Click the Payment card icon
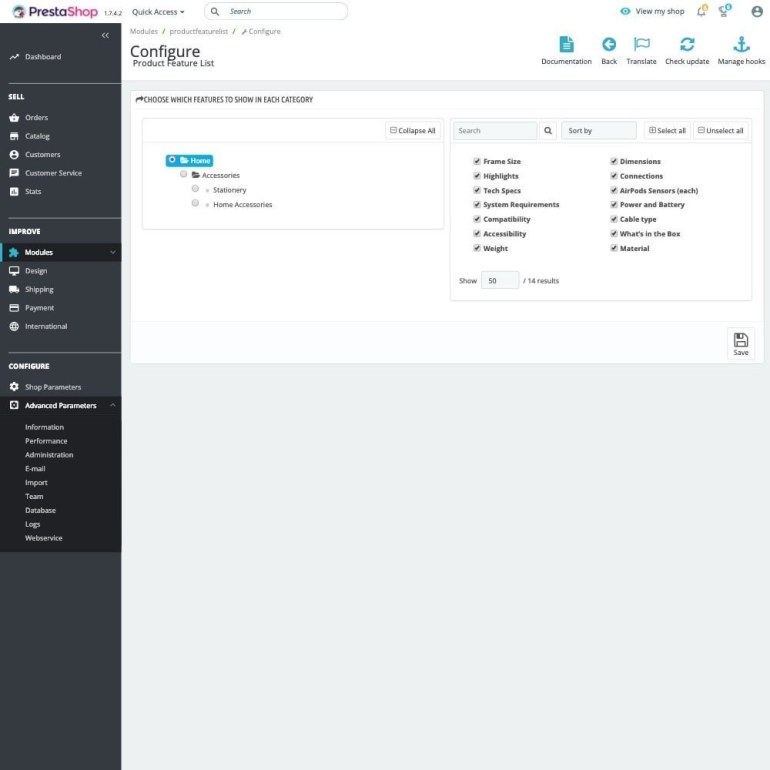 coord(14,308)
